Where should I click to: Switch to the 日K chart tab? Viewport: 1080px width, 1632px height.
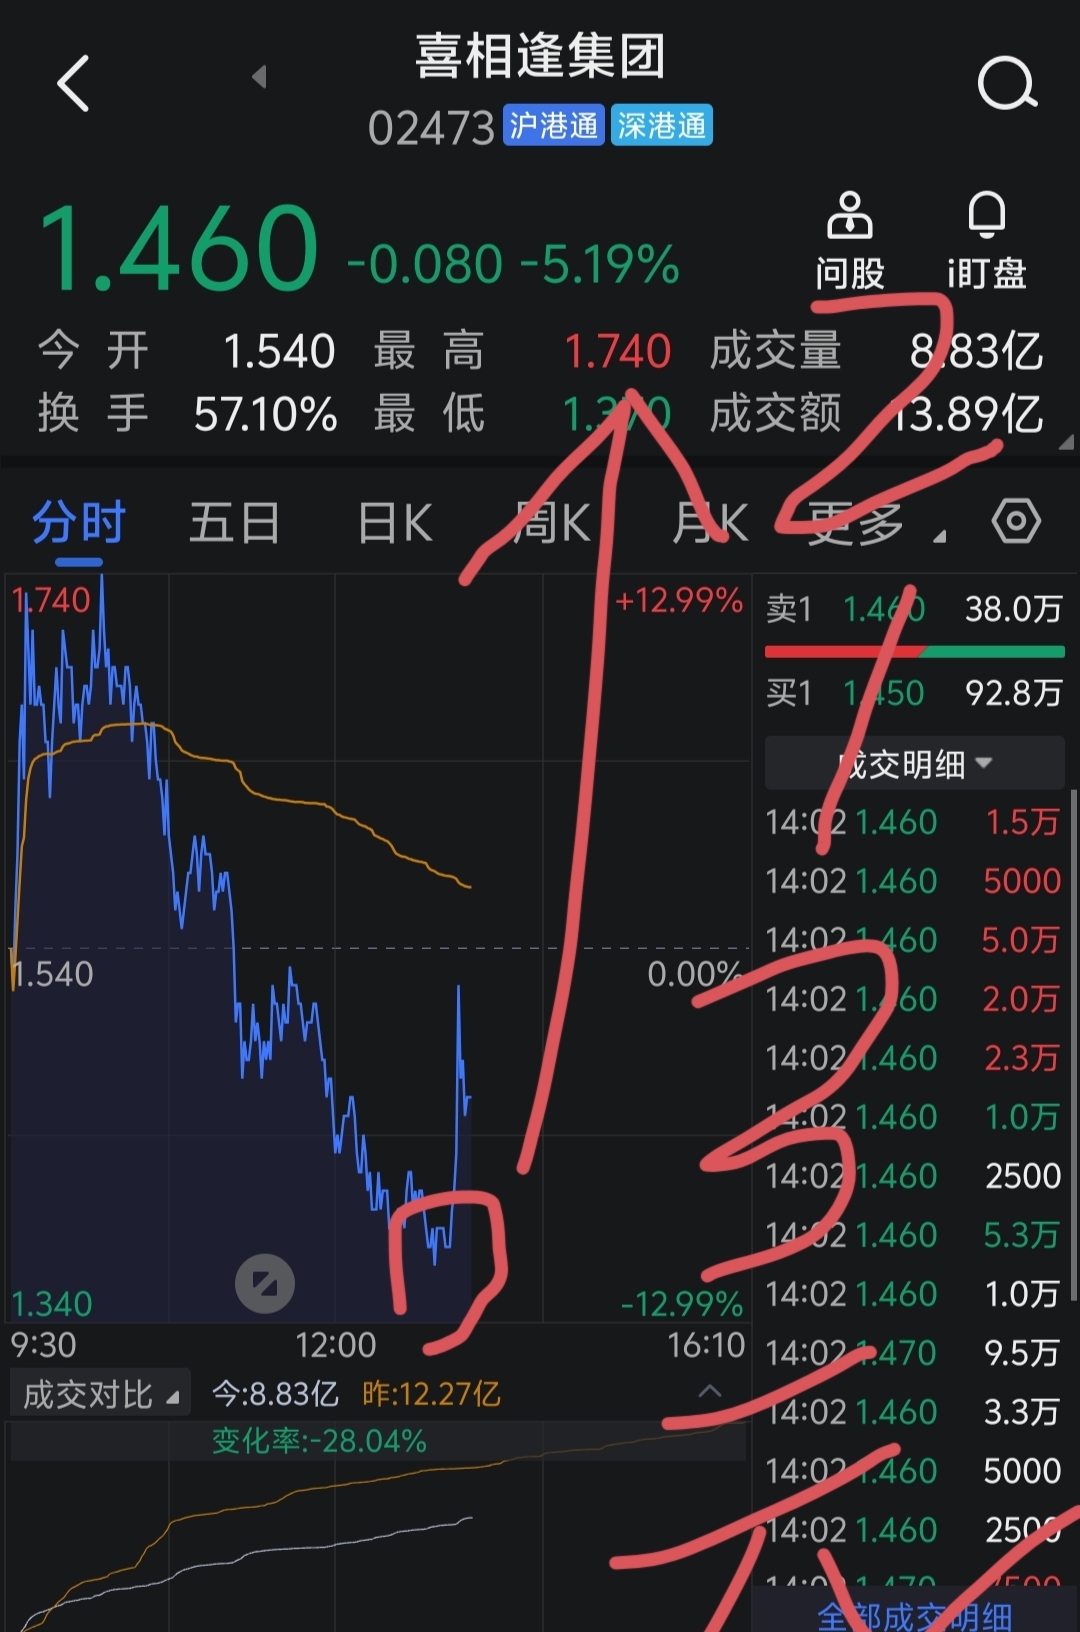coord(395,522)
